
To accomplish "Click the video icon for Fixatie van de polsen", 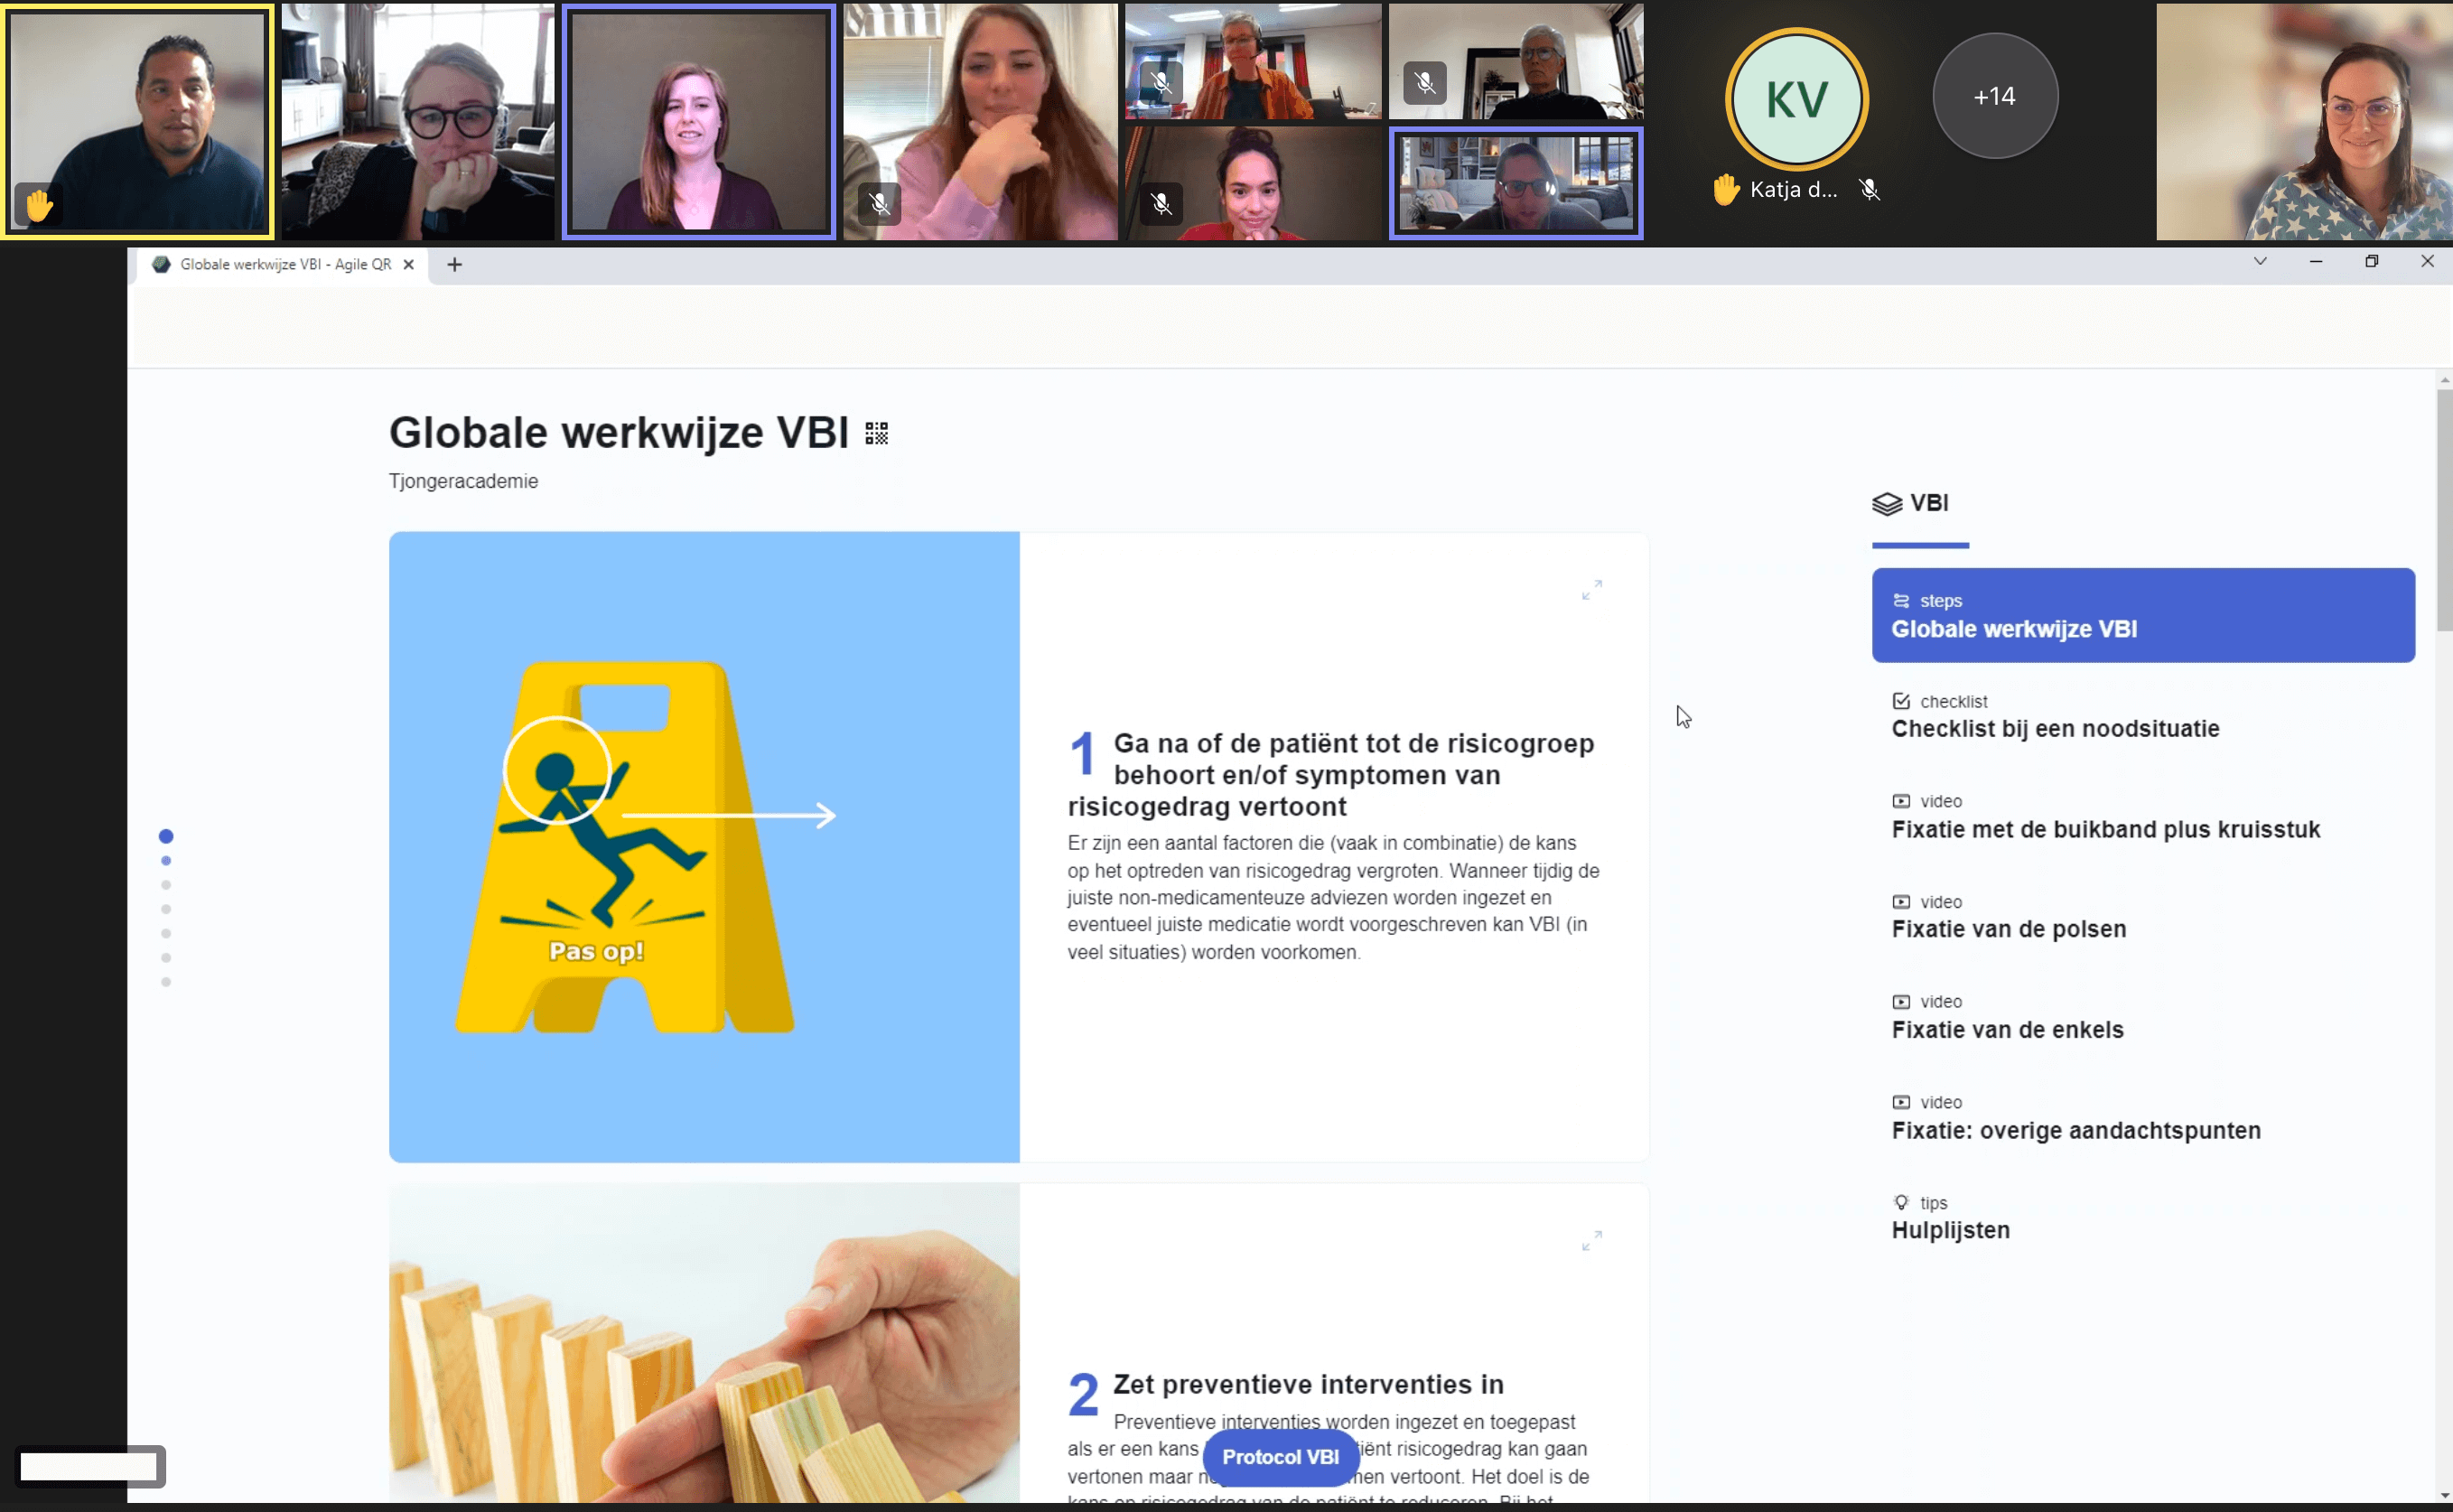I will pyautogui.click(x=1900, y=902).
